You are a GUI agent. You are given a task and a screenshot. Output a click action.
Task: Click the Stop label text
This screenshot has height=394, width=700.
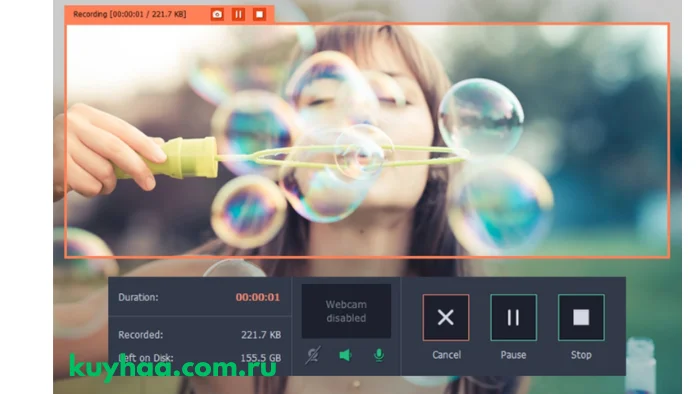tap(581, 355)
